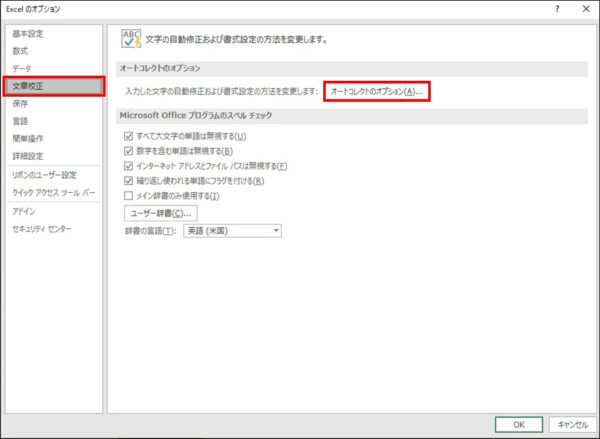Viewport: 600px width, 439px height.
Task: Toggle すべて大文字の単語は無視する checkbox
Action: click(x=127, y=136)
